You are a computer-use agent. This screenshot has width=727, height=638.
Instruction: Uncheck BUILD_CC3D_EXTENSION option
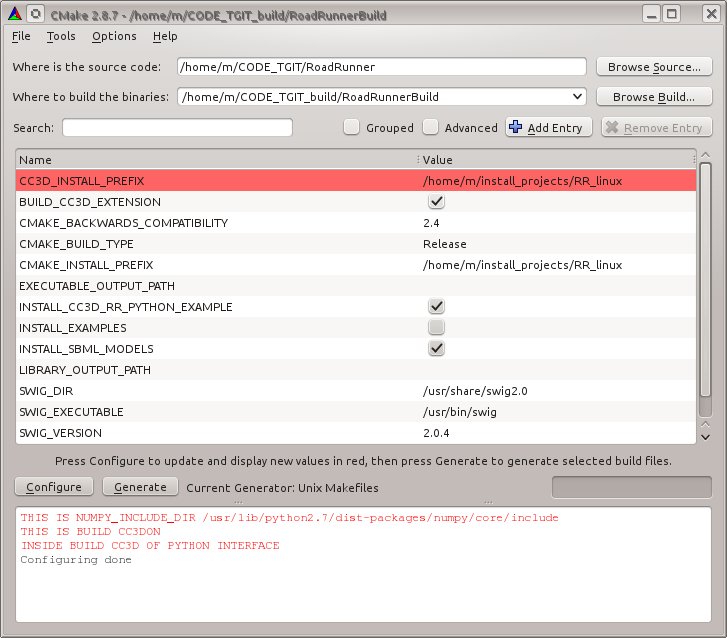tap(436, 202)
